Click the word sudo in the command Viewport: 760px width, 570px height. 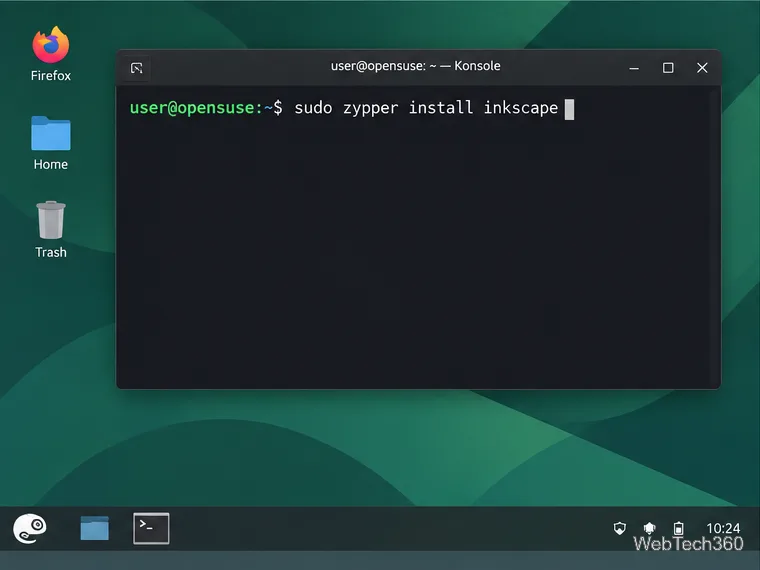click(x=313, y=108)
